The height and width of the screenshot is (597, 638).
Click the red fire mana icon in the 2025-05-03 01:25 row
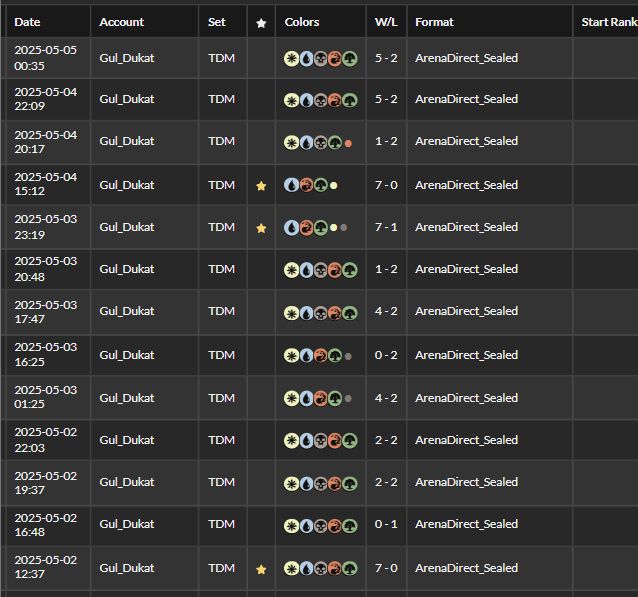tap(321, 398)
